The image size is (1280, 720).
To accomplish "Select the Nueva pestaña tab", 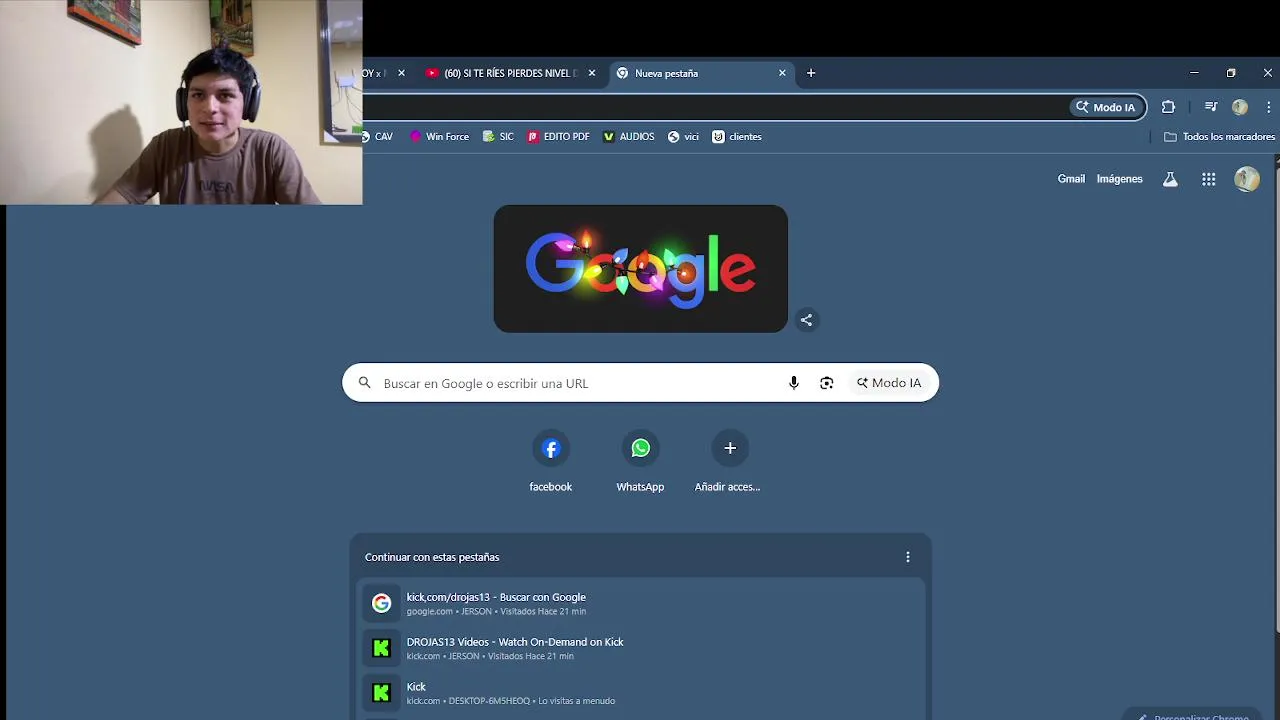I will 700,73.
